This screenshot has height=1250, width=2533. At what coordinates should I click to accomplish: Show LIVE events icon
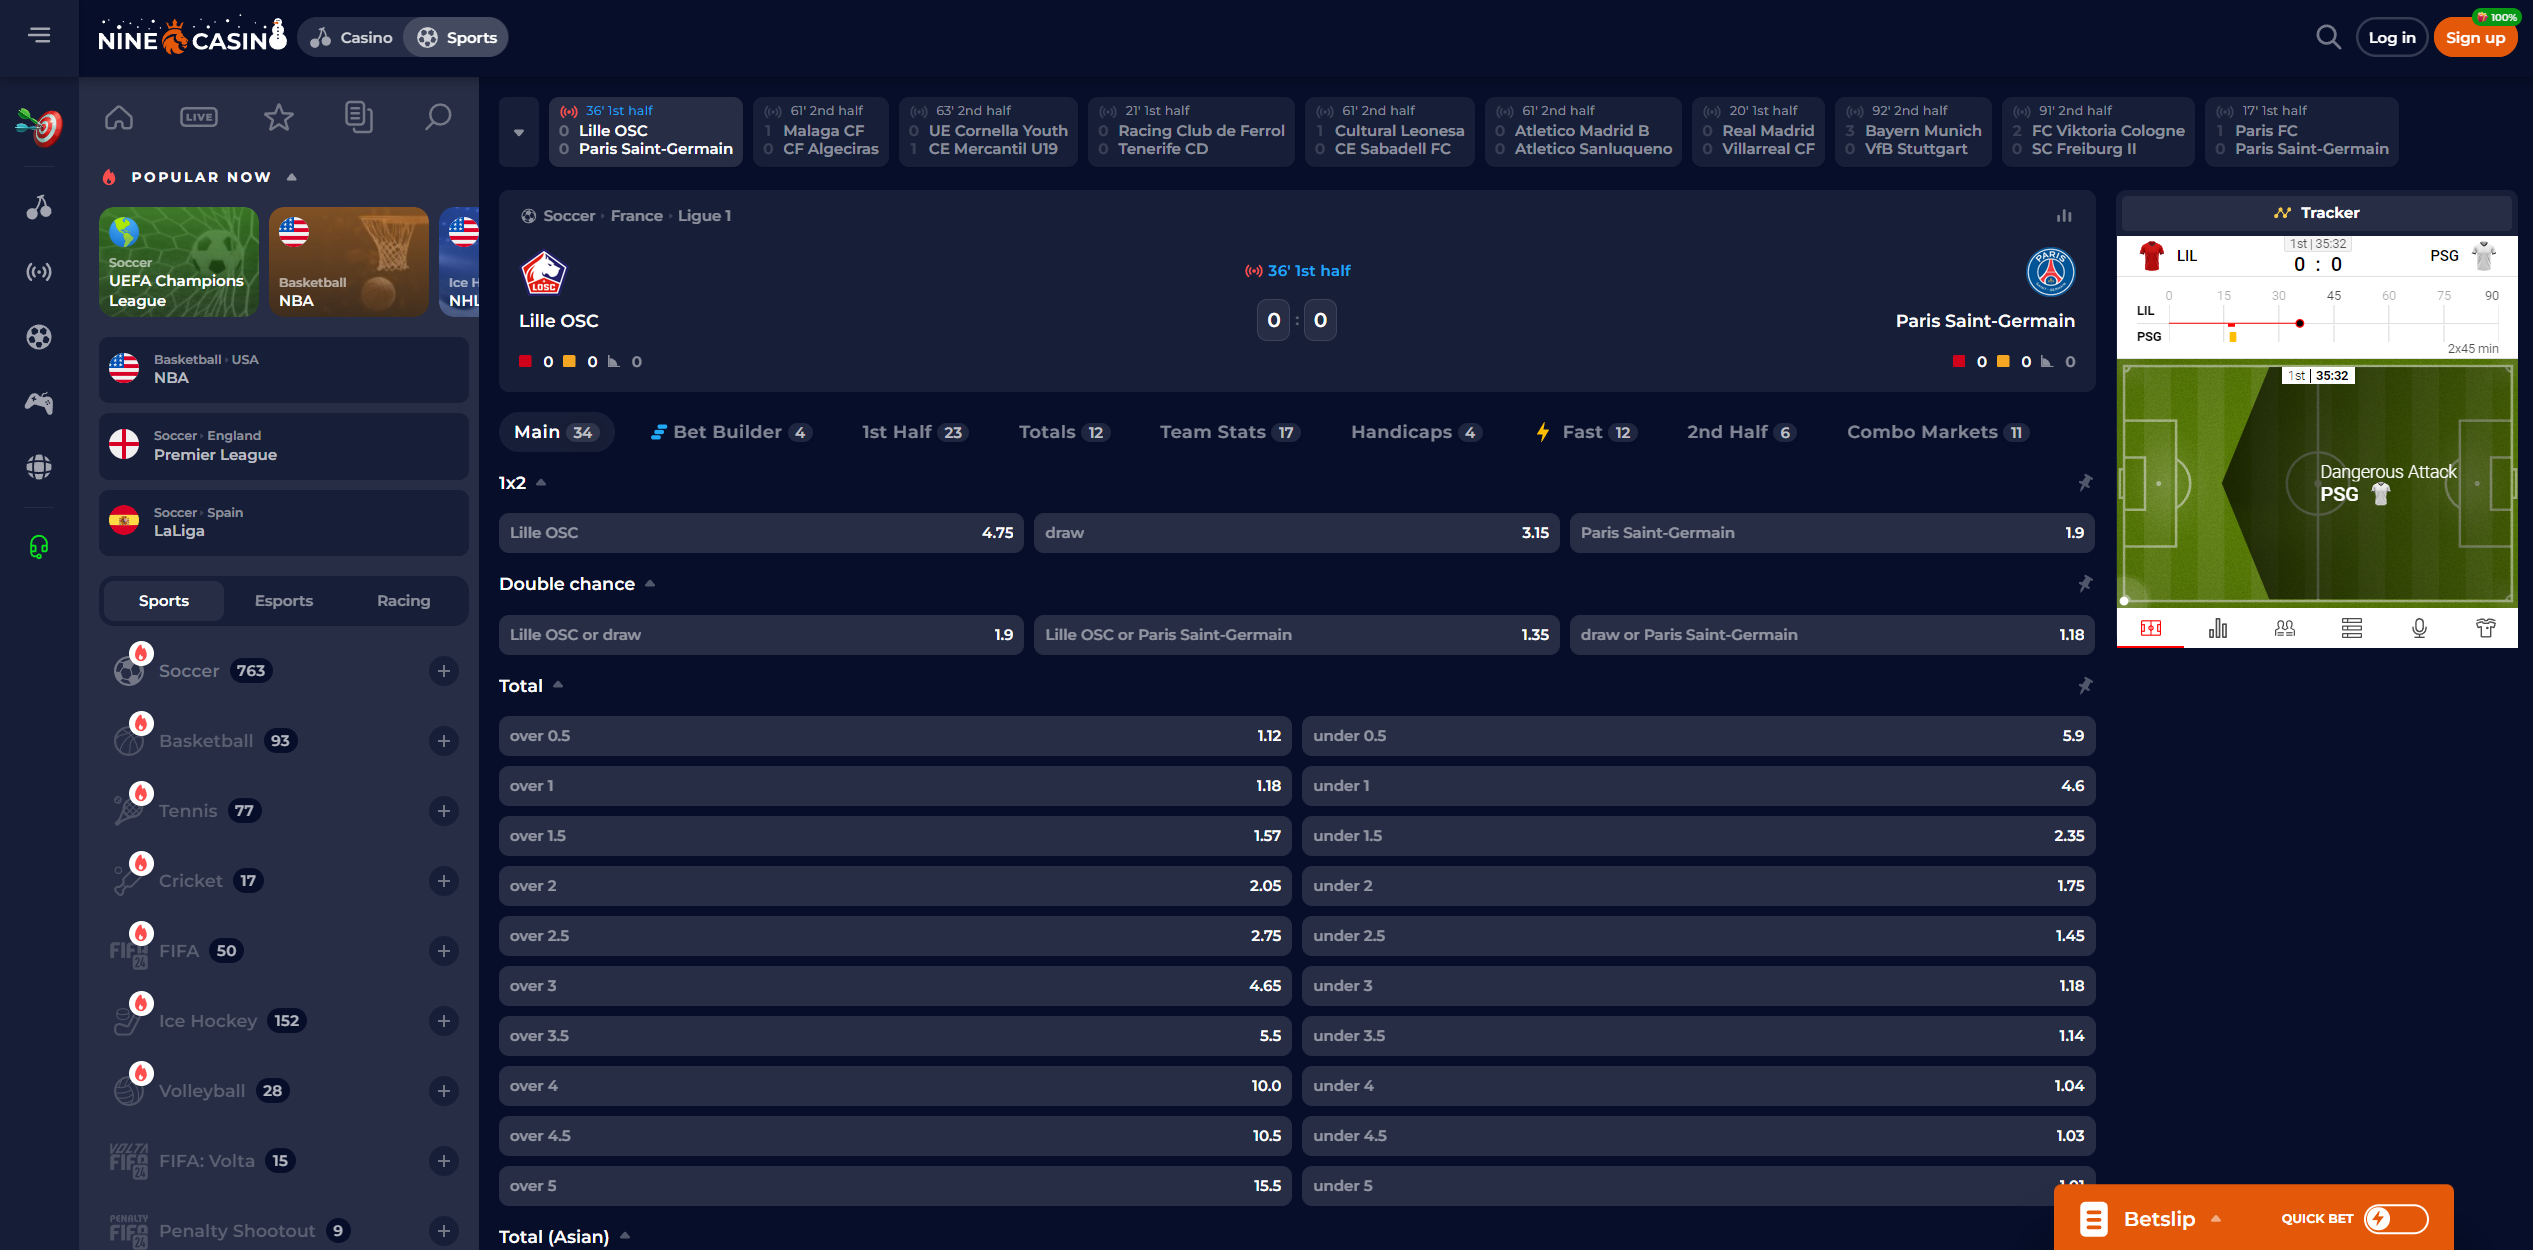tap(198, 117)
